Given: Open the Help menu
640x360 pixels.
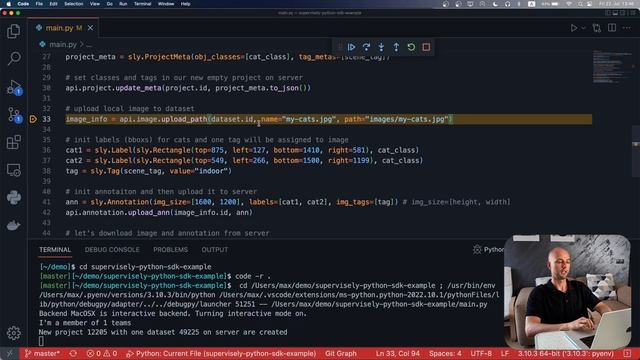Looking at the screenshot, I should [185, 4].
